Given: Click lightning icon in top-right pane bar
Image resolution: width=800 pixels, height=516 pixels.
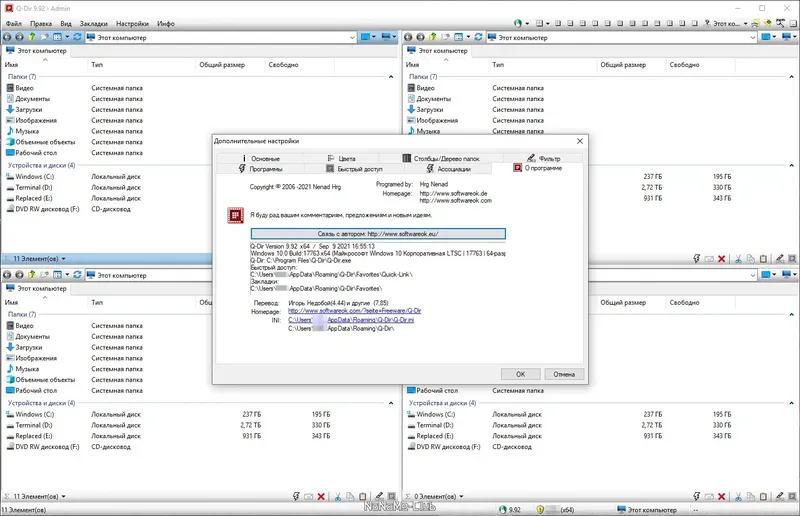Looking at the screenshot, I should (x=696, y=259).
